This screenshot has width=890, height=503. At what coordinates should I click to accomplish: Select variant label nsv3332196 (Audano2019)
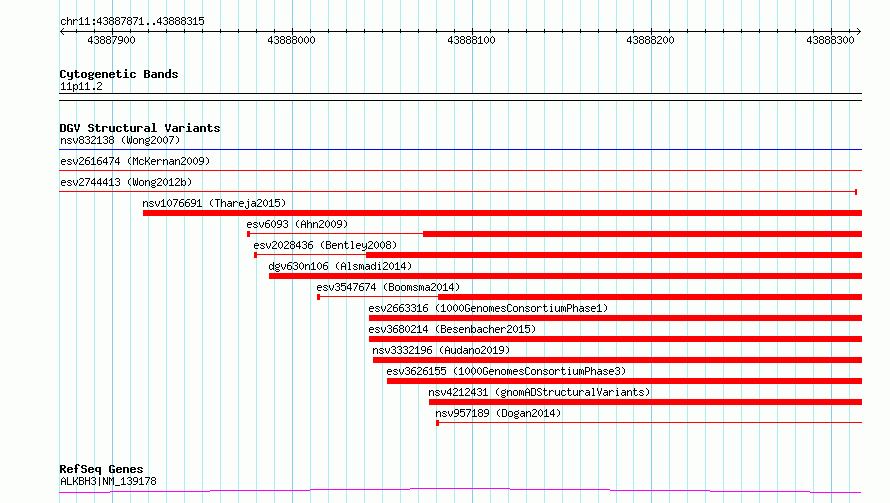click(x=441, y=350)
